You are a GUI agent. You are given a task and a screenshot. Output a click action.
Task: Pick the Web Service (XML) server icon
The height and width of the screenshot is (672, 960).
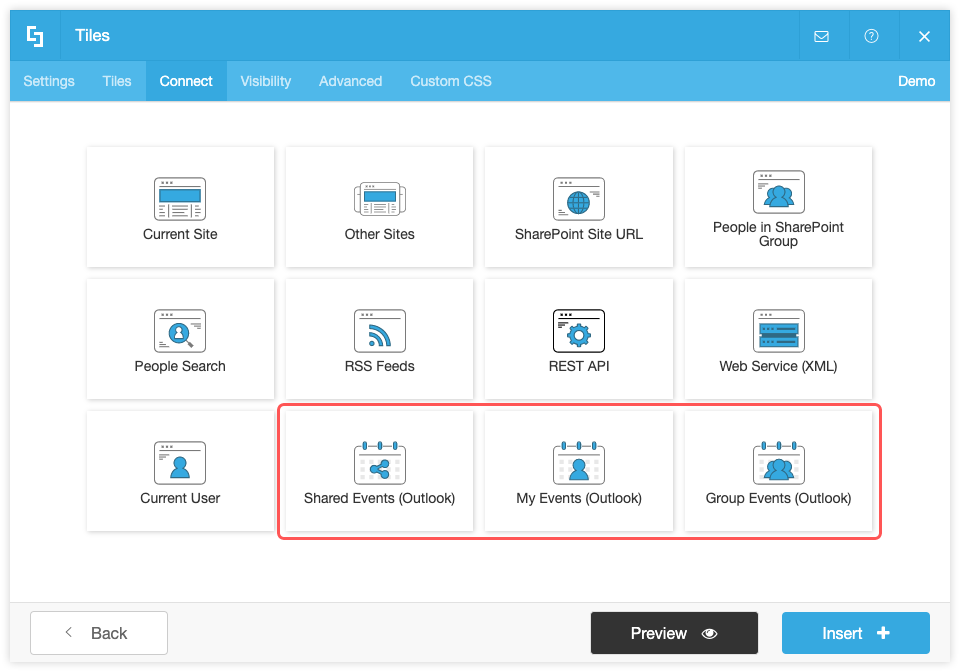pyautogui.click(x=778, y=330)
